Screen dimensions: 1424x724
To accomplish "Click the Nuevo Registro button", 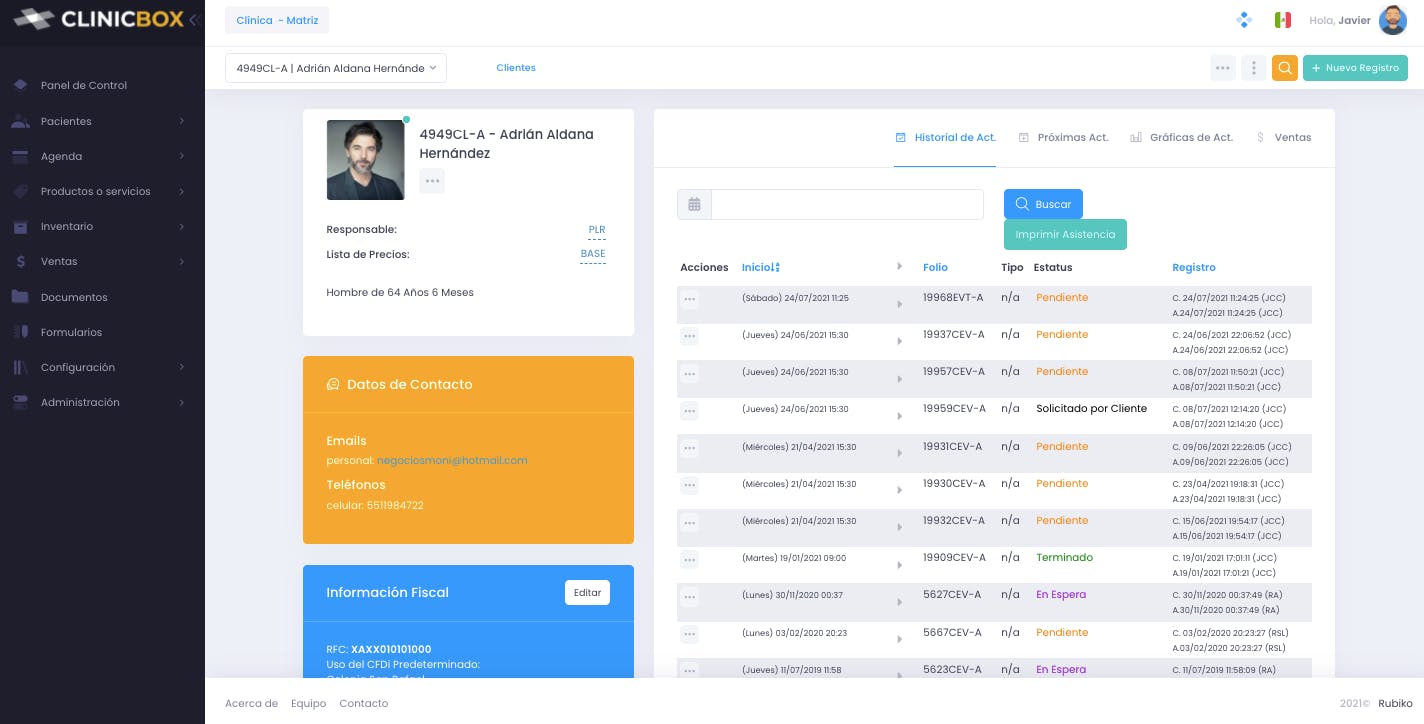I will click(1355, 68).
